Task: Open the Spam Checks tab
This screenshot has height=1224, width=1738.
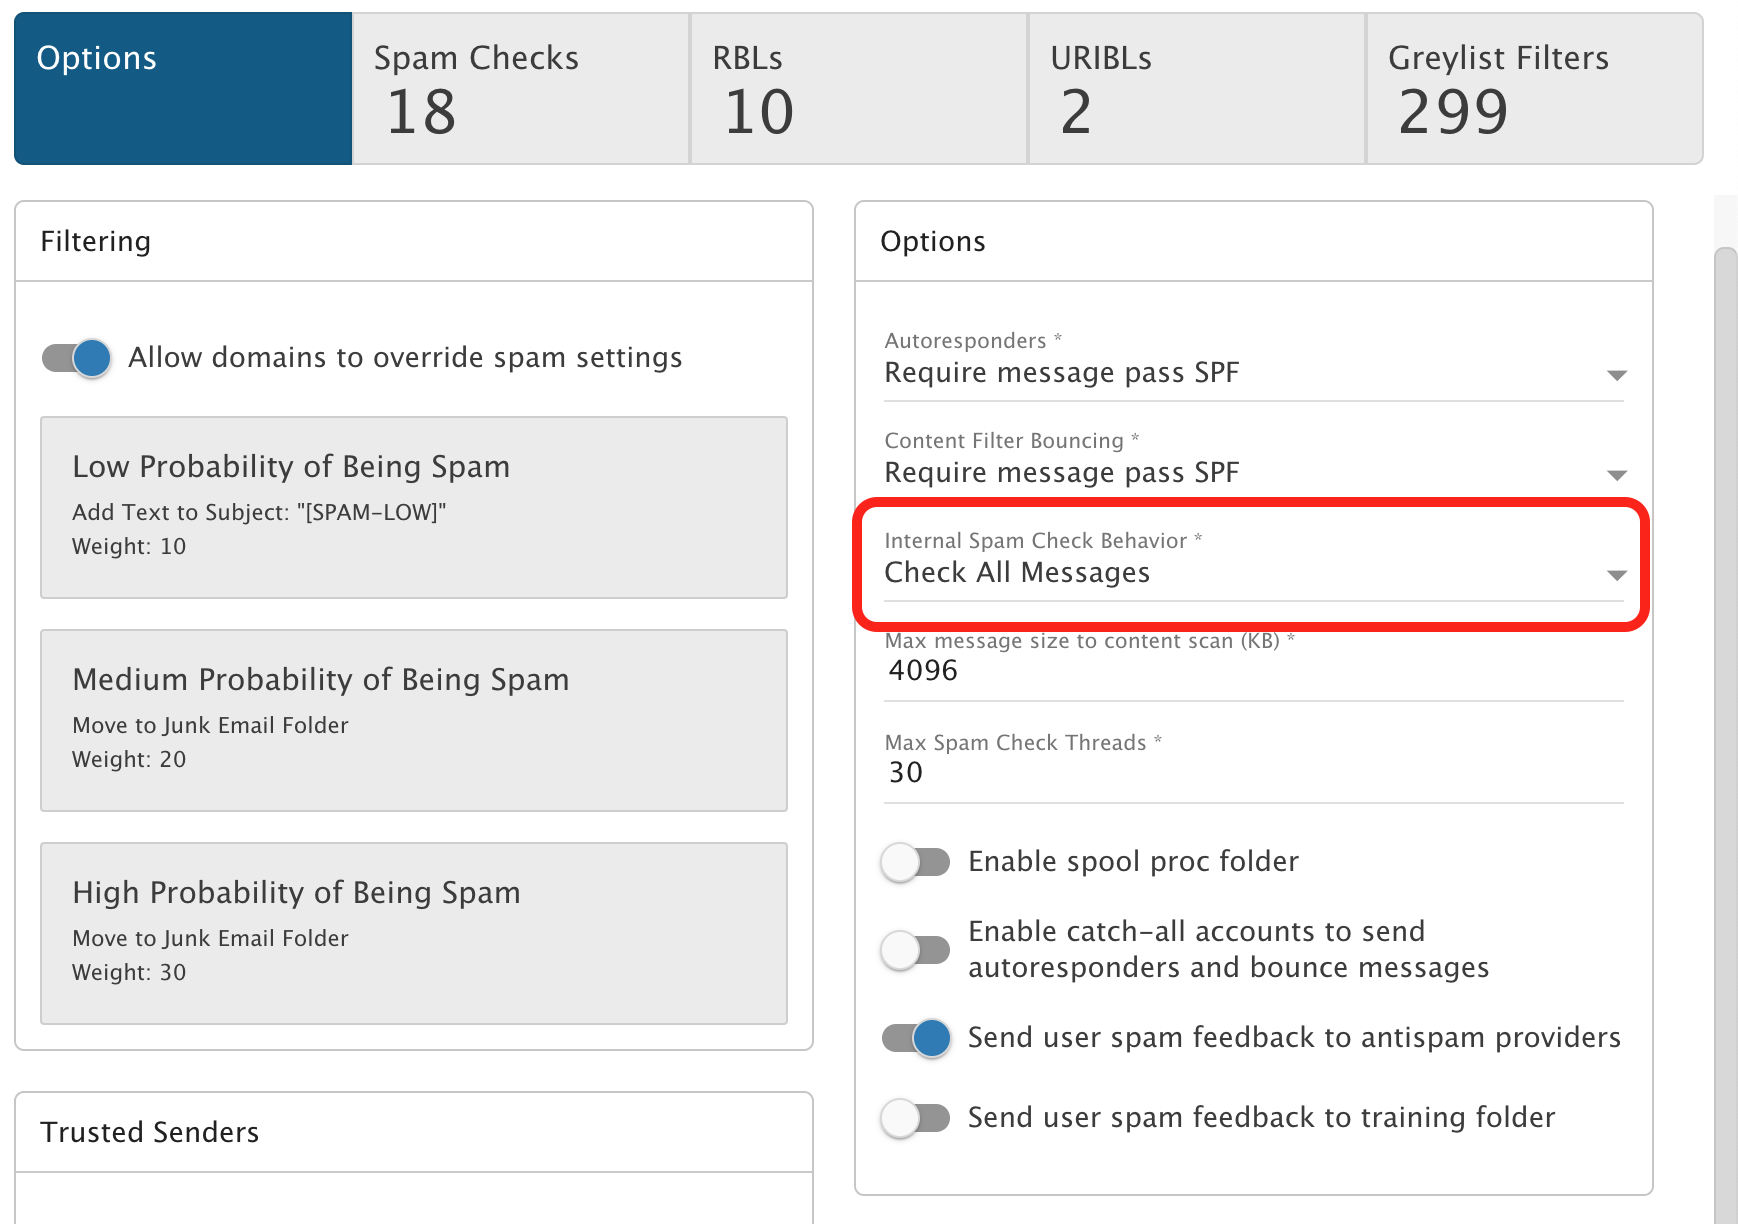Action: [x=521, y=88]
